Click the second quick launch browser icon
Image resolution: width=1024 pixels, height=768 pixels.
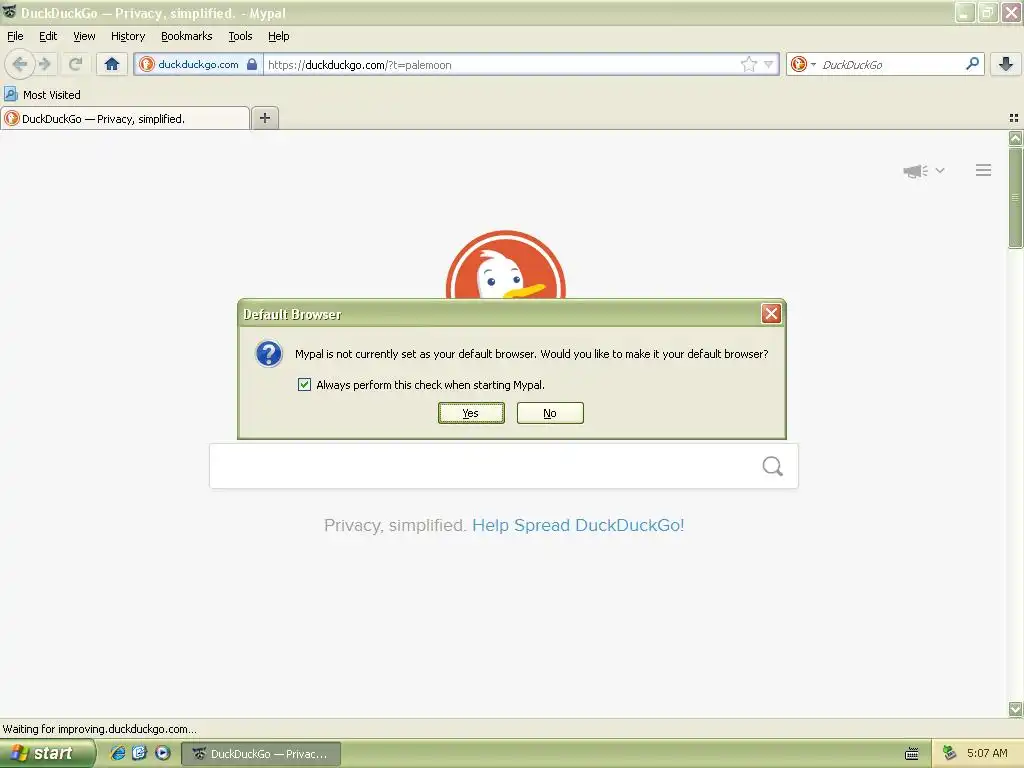[140, 753]
